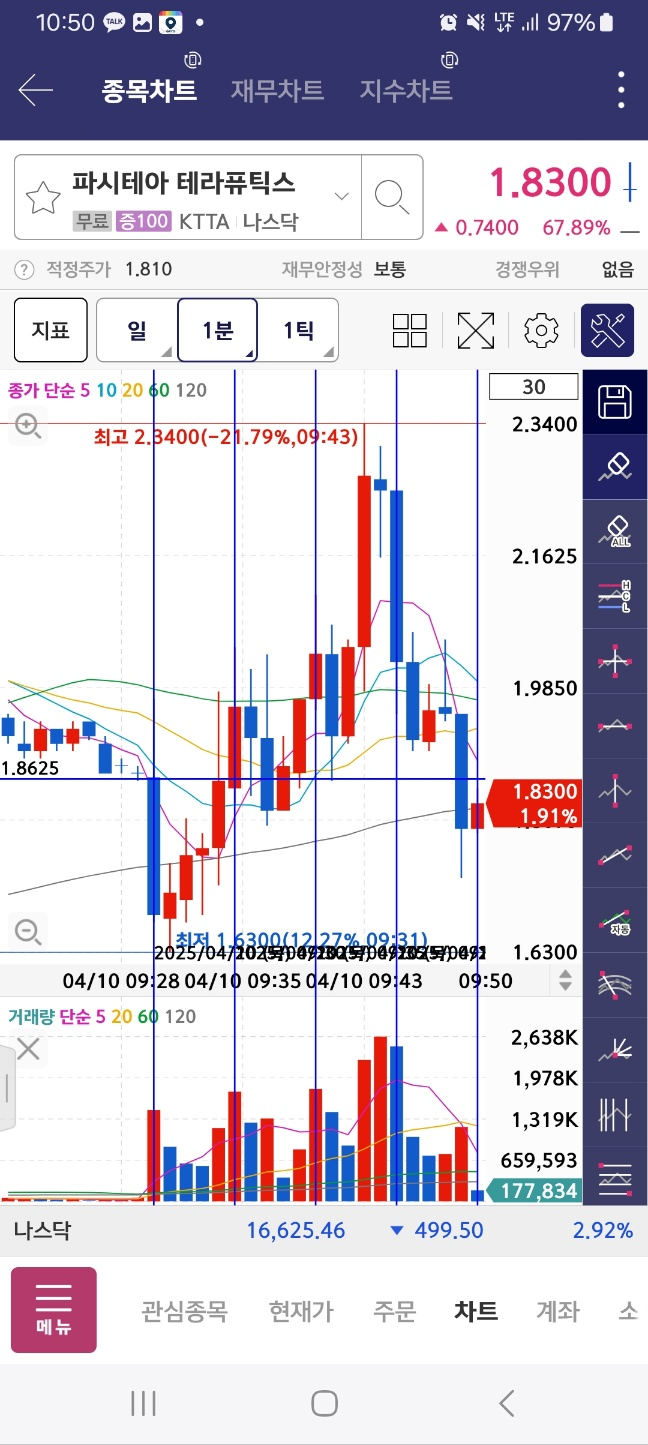Expand the stock name dropdown chevron

click(x=342, y=197)
